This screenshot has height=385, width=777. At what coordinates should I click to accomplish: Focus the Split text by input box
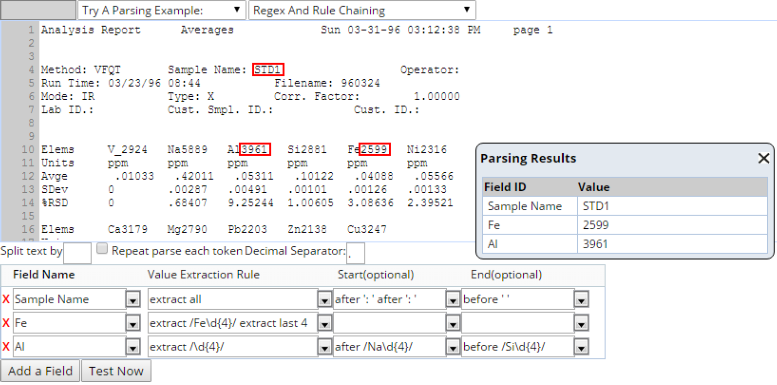78,253
